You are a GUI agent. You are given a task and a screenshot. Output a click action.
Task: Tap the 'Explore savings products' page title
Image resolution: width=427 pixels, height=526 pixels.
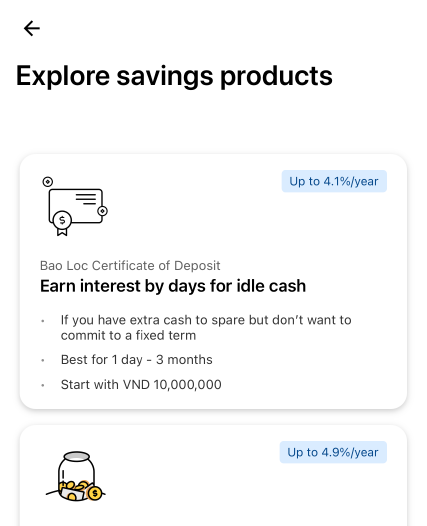pos(174,76)
